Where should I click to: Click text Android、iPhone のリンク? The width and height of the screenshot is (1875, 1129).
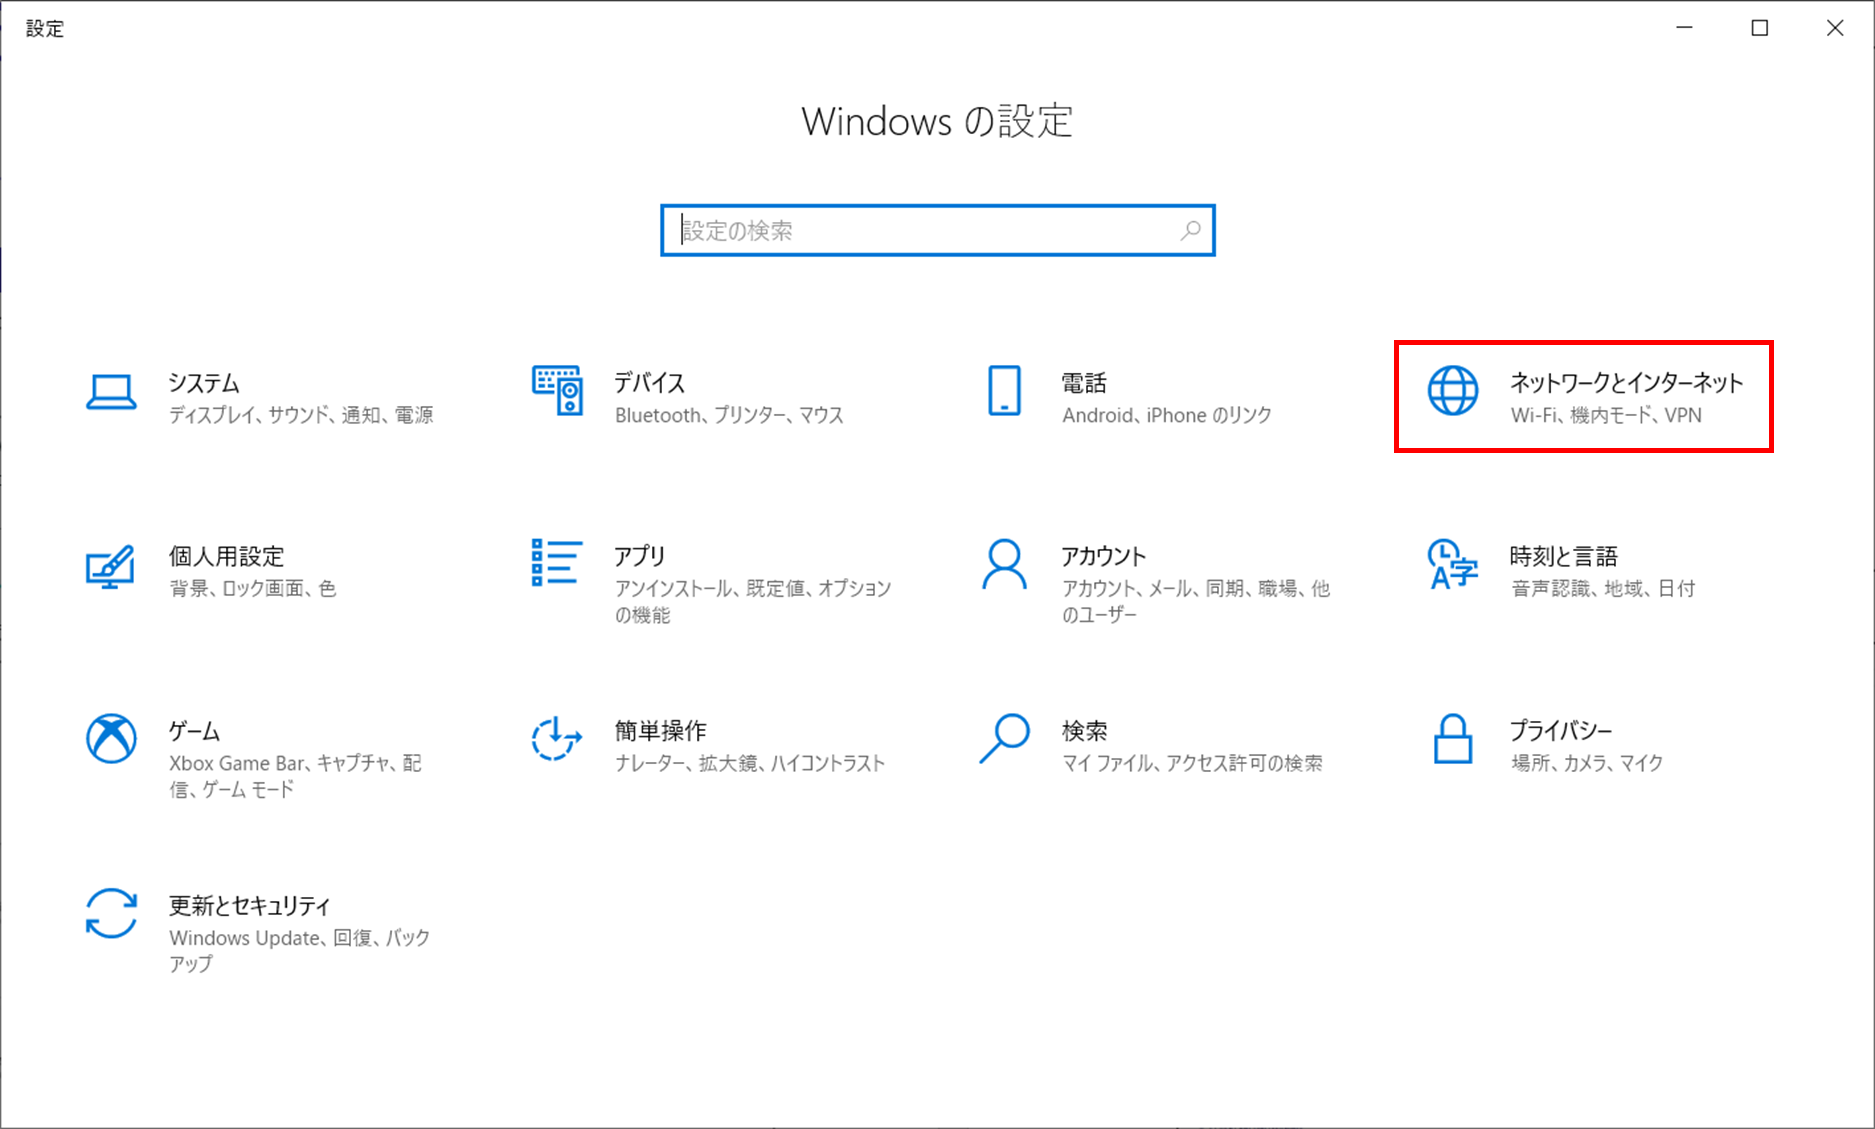(1167, 415)
